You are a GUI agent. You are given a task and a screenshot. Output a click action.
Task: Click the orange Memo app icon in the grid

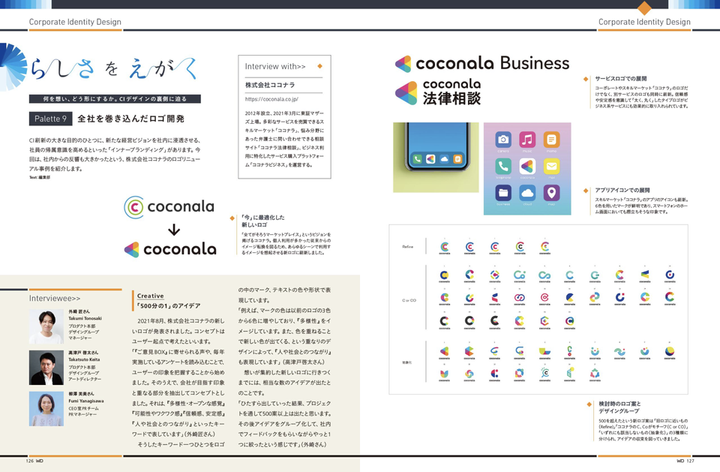coord(551,140)
